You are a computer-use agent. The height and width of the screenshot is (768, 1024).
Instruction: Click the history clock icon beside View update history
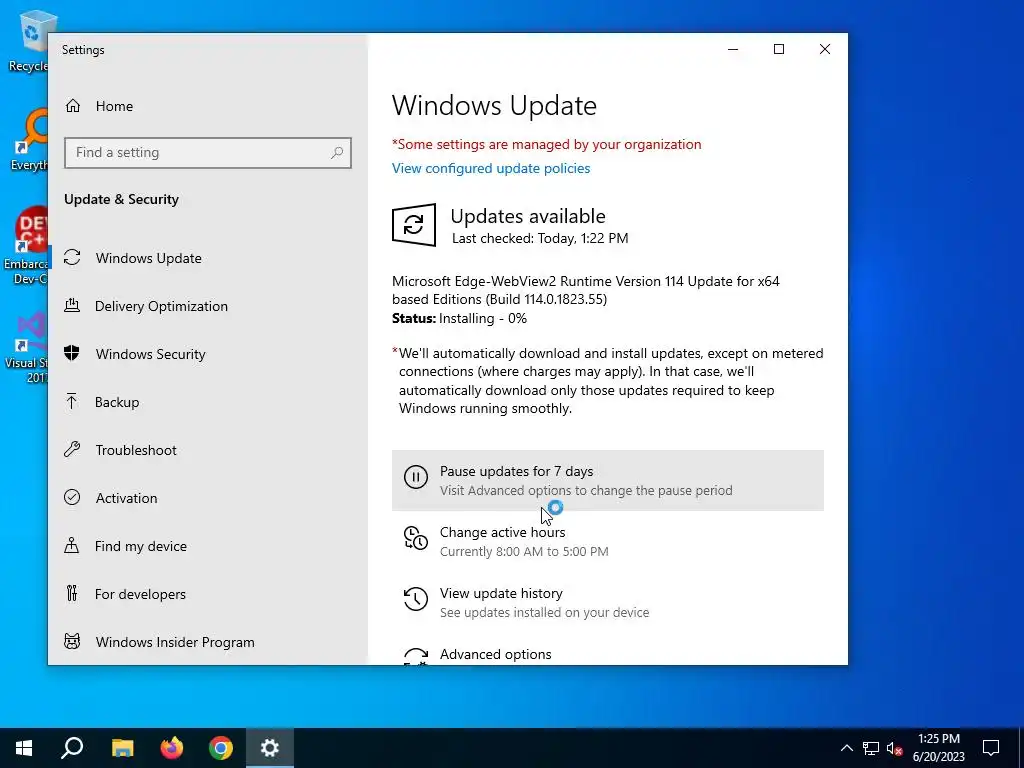pos(416,599)
